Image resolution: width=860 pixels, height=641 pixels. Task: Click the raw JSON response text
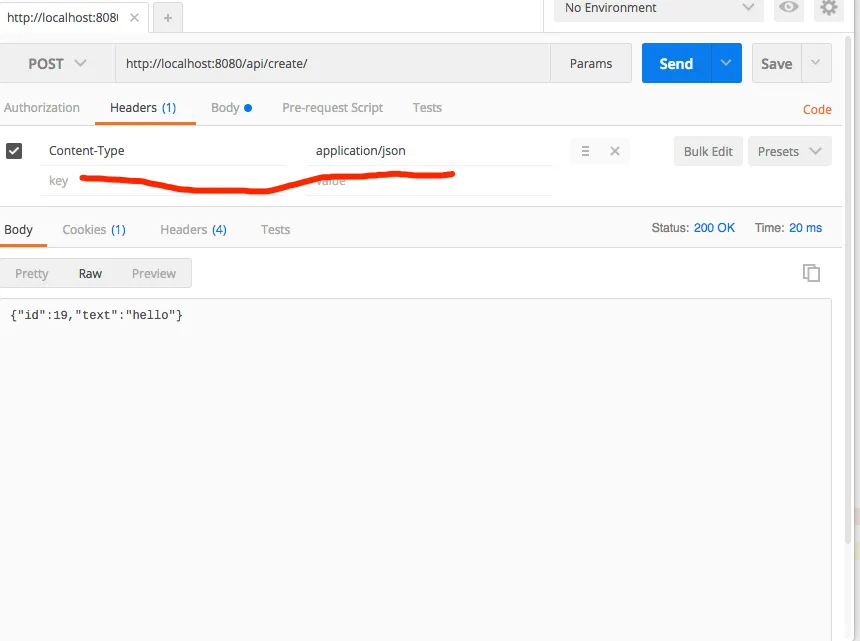tap(97, 315)
